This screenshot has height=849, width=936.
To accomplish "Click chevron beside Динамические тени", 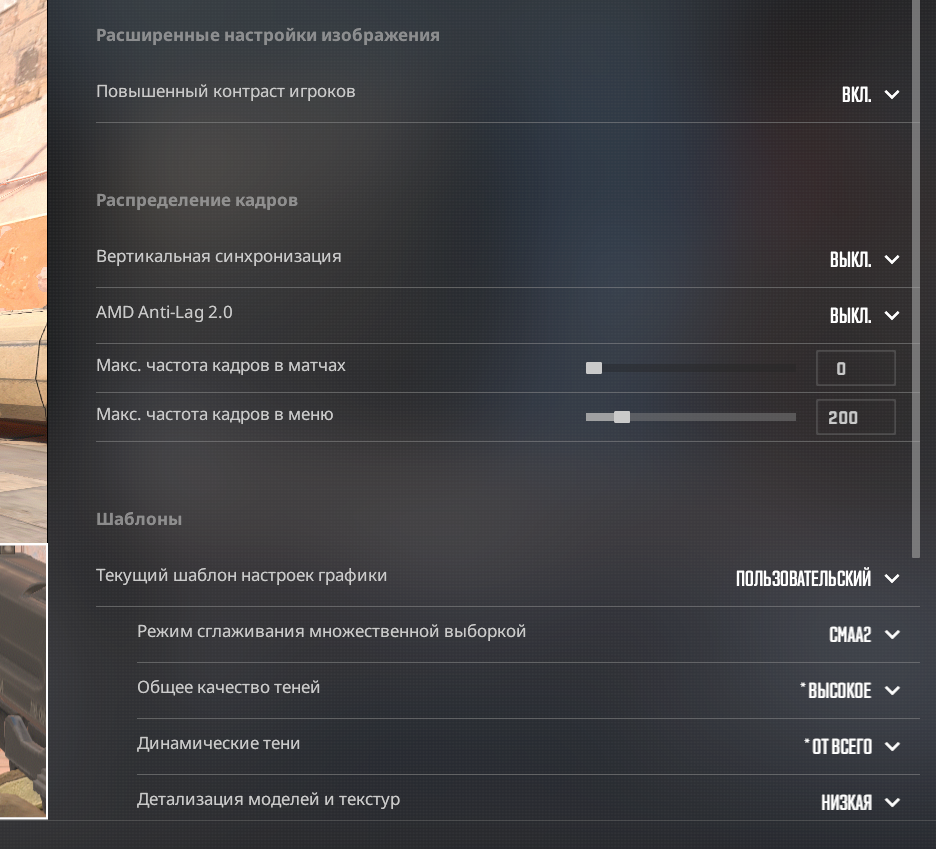I will [x=892, y=746].
